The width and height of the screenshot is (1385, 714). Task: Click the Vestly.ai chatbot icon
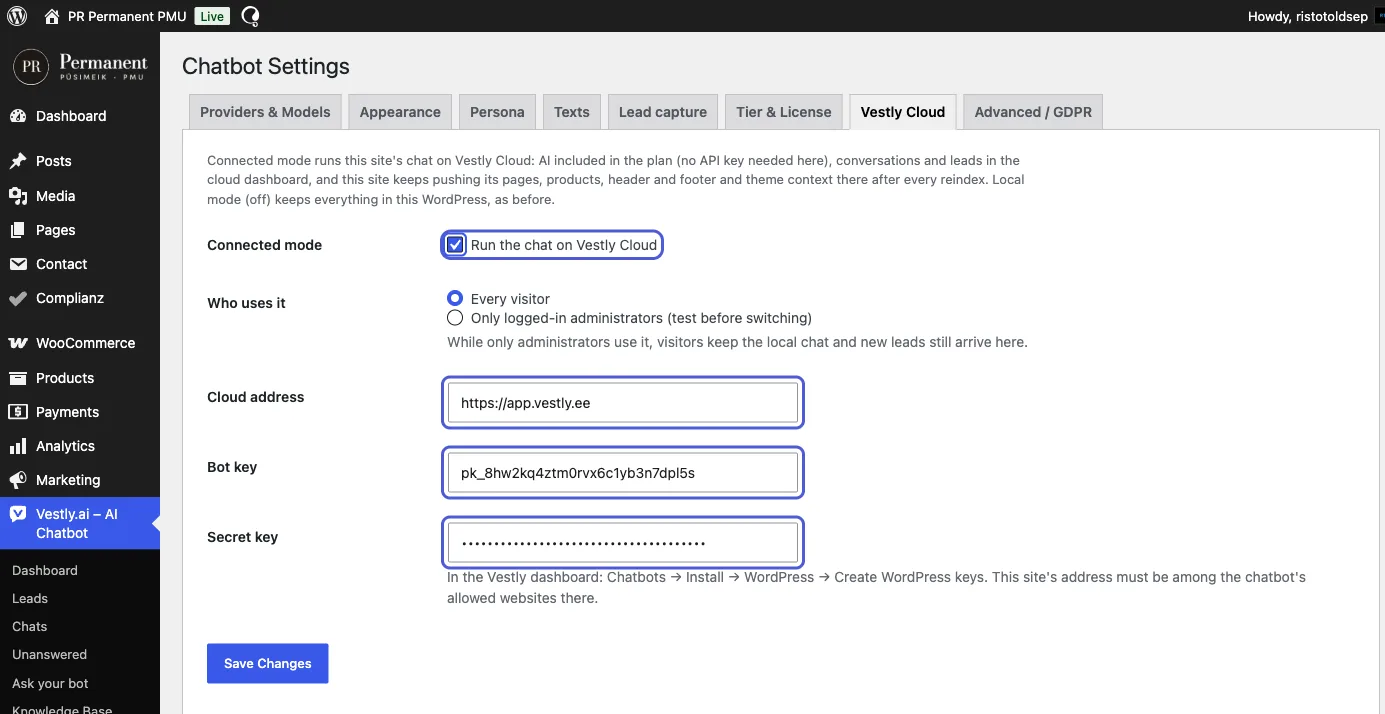coord(18,514)
